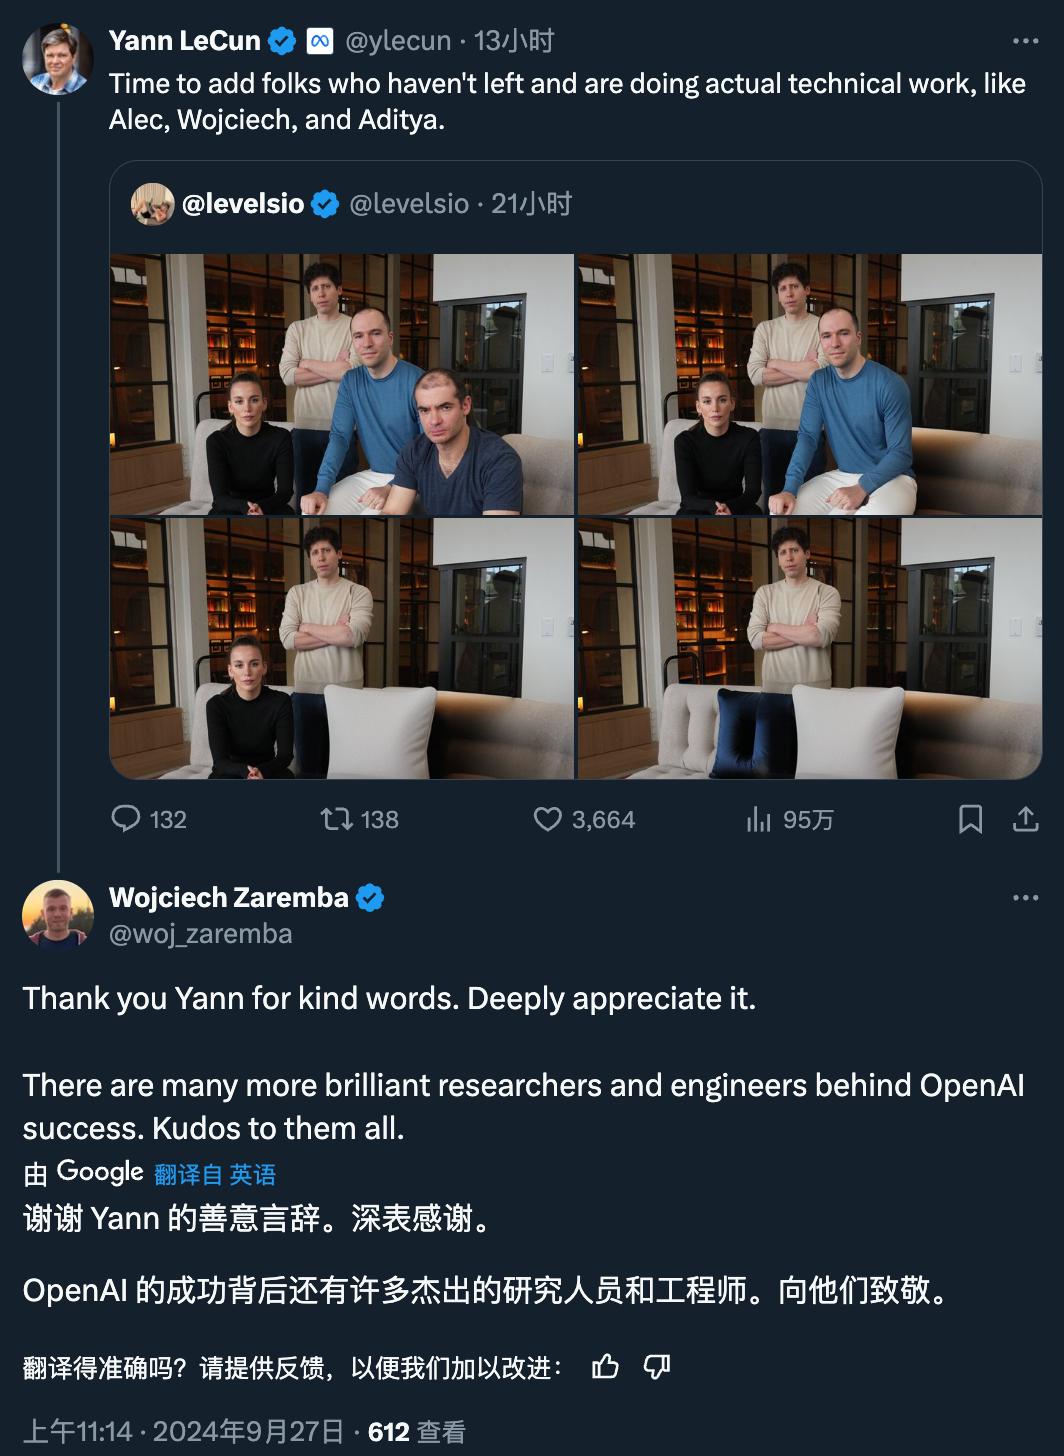
Task: Open the quoted @levelsio tweet header
Action: point(350,204)
